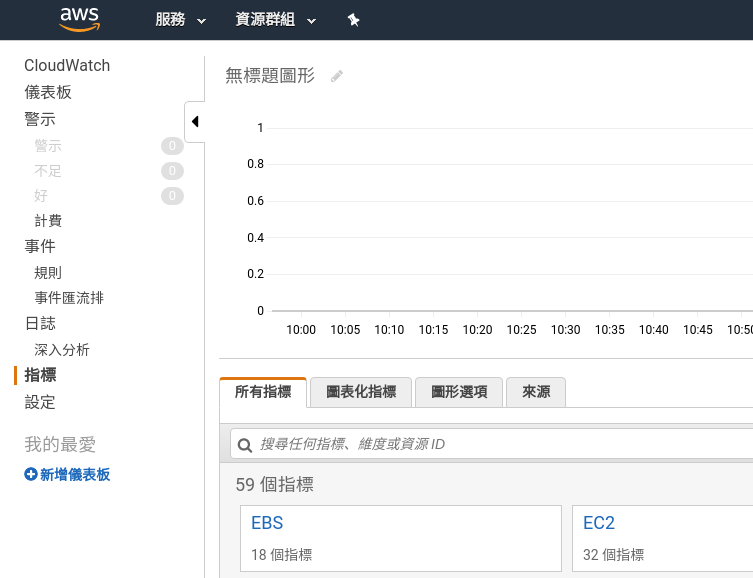Open the 事件 section
This screenshot has height=578, width=753.
tap(40, 246)
